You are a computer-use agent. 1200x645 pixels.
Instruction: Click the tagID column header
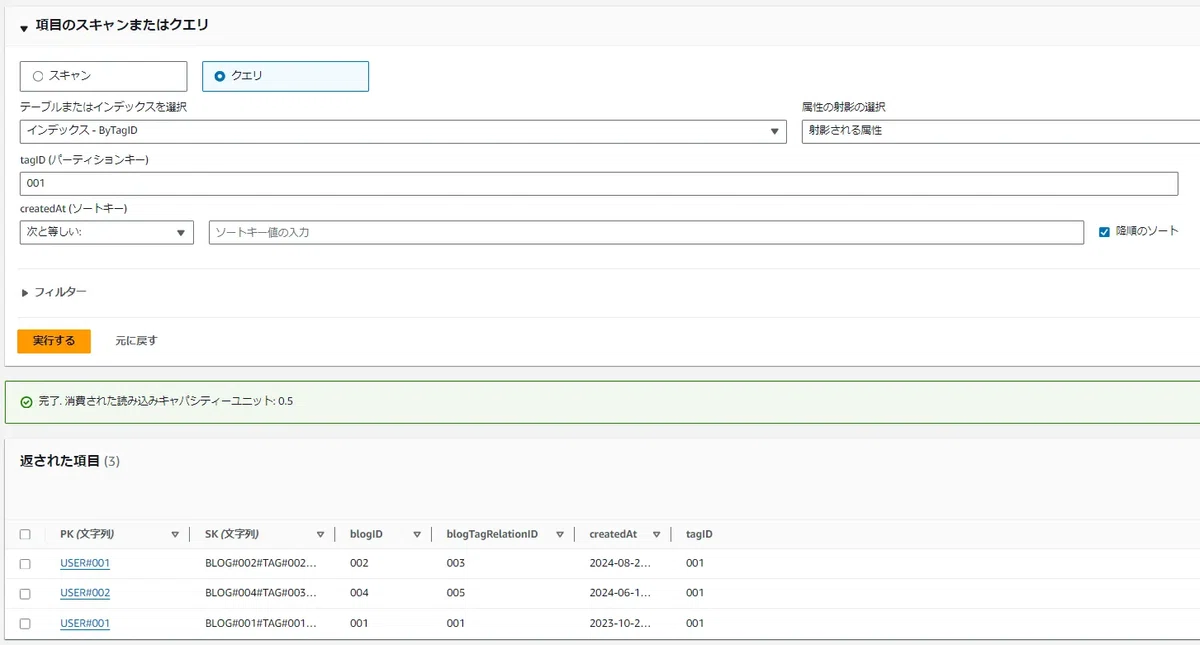(x=699, y=535)
